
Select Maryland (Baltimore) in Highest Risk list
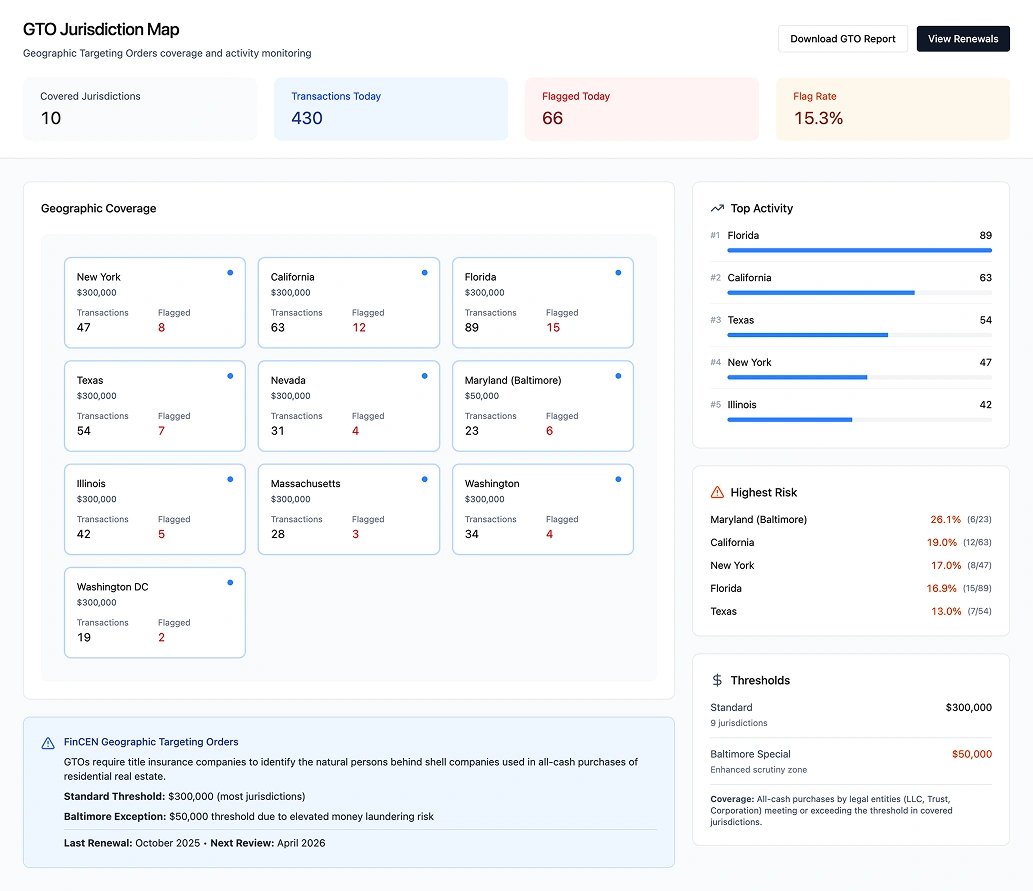coord(758,519)
